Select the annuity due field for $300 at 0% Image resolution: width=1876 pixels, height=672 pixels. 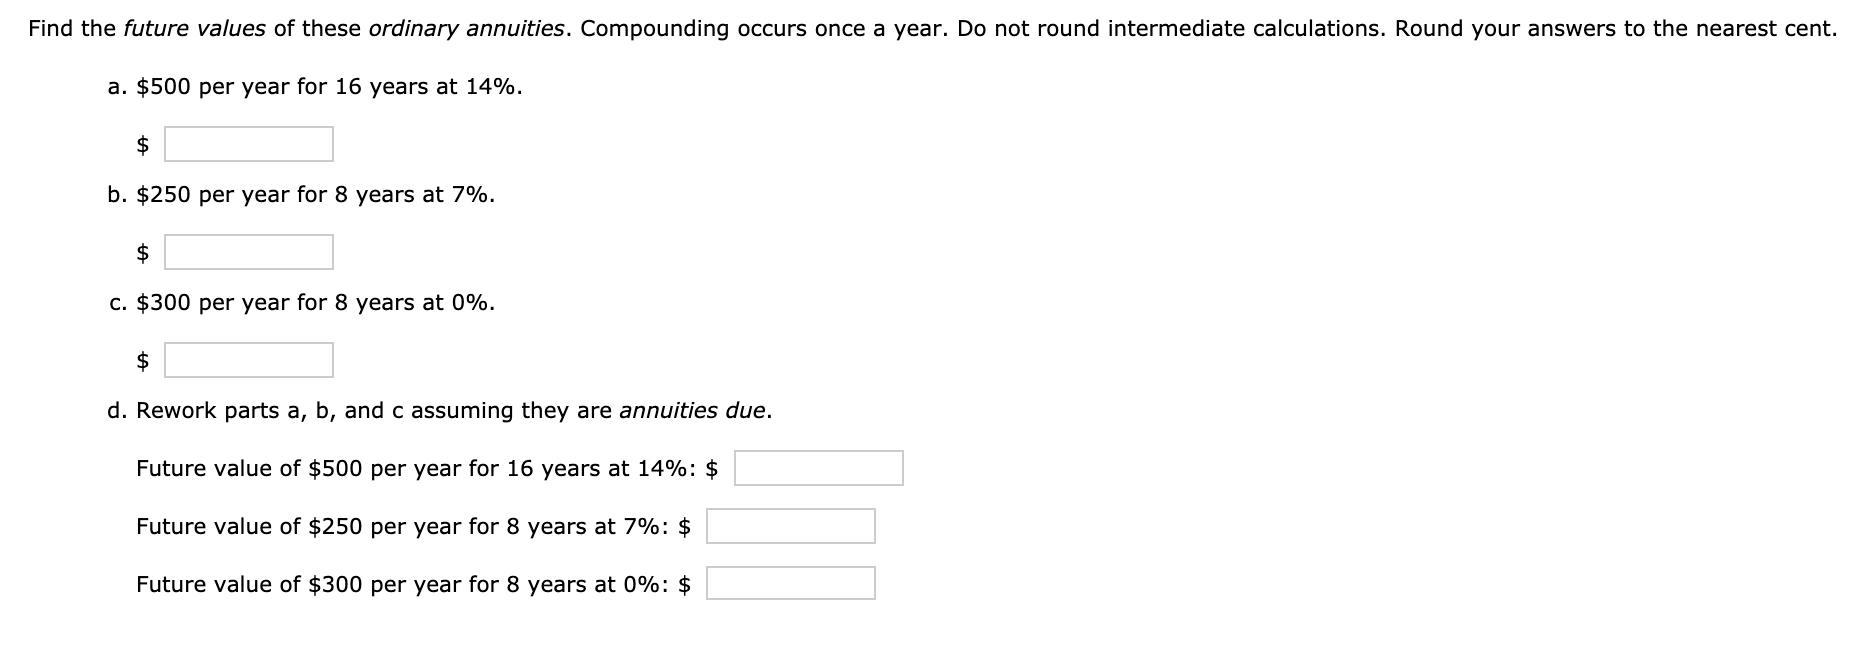791,584
